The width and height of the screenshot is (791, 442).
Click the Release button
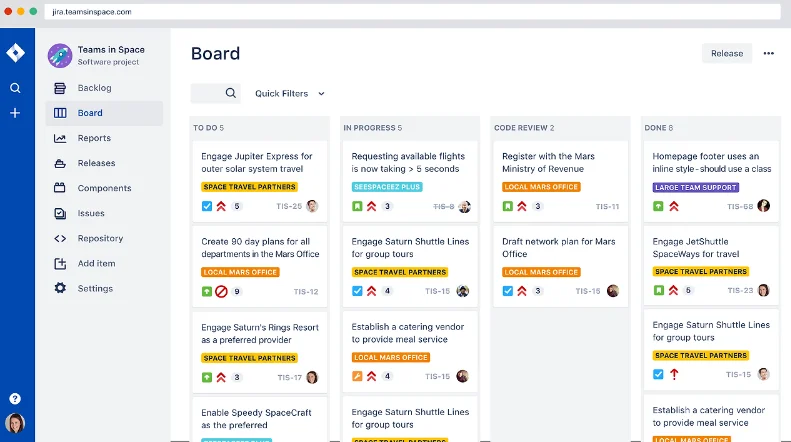point(727,54)
